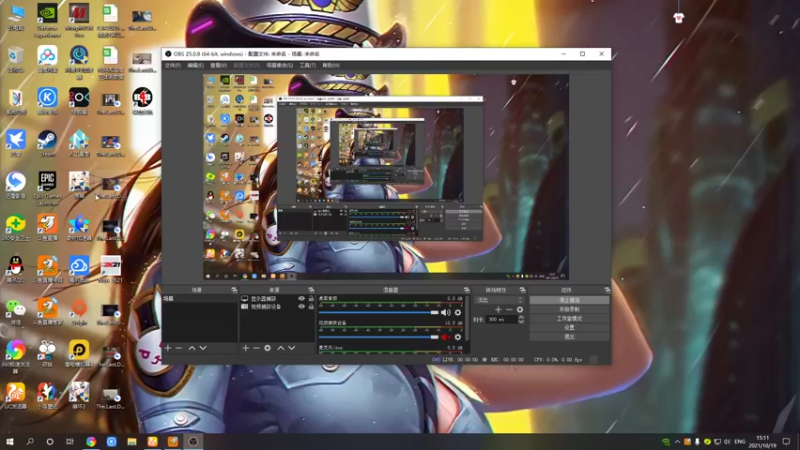Screen dimensions: 800x450
Task: Open Settings from the Controls panel
Action: click(569, 328)
